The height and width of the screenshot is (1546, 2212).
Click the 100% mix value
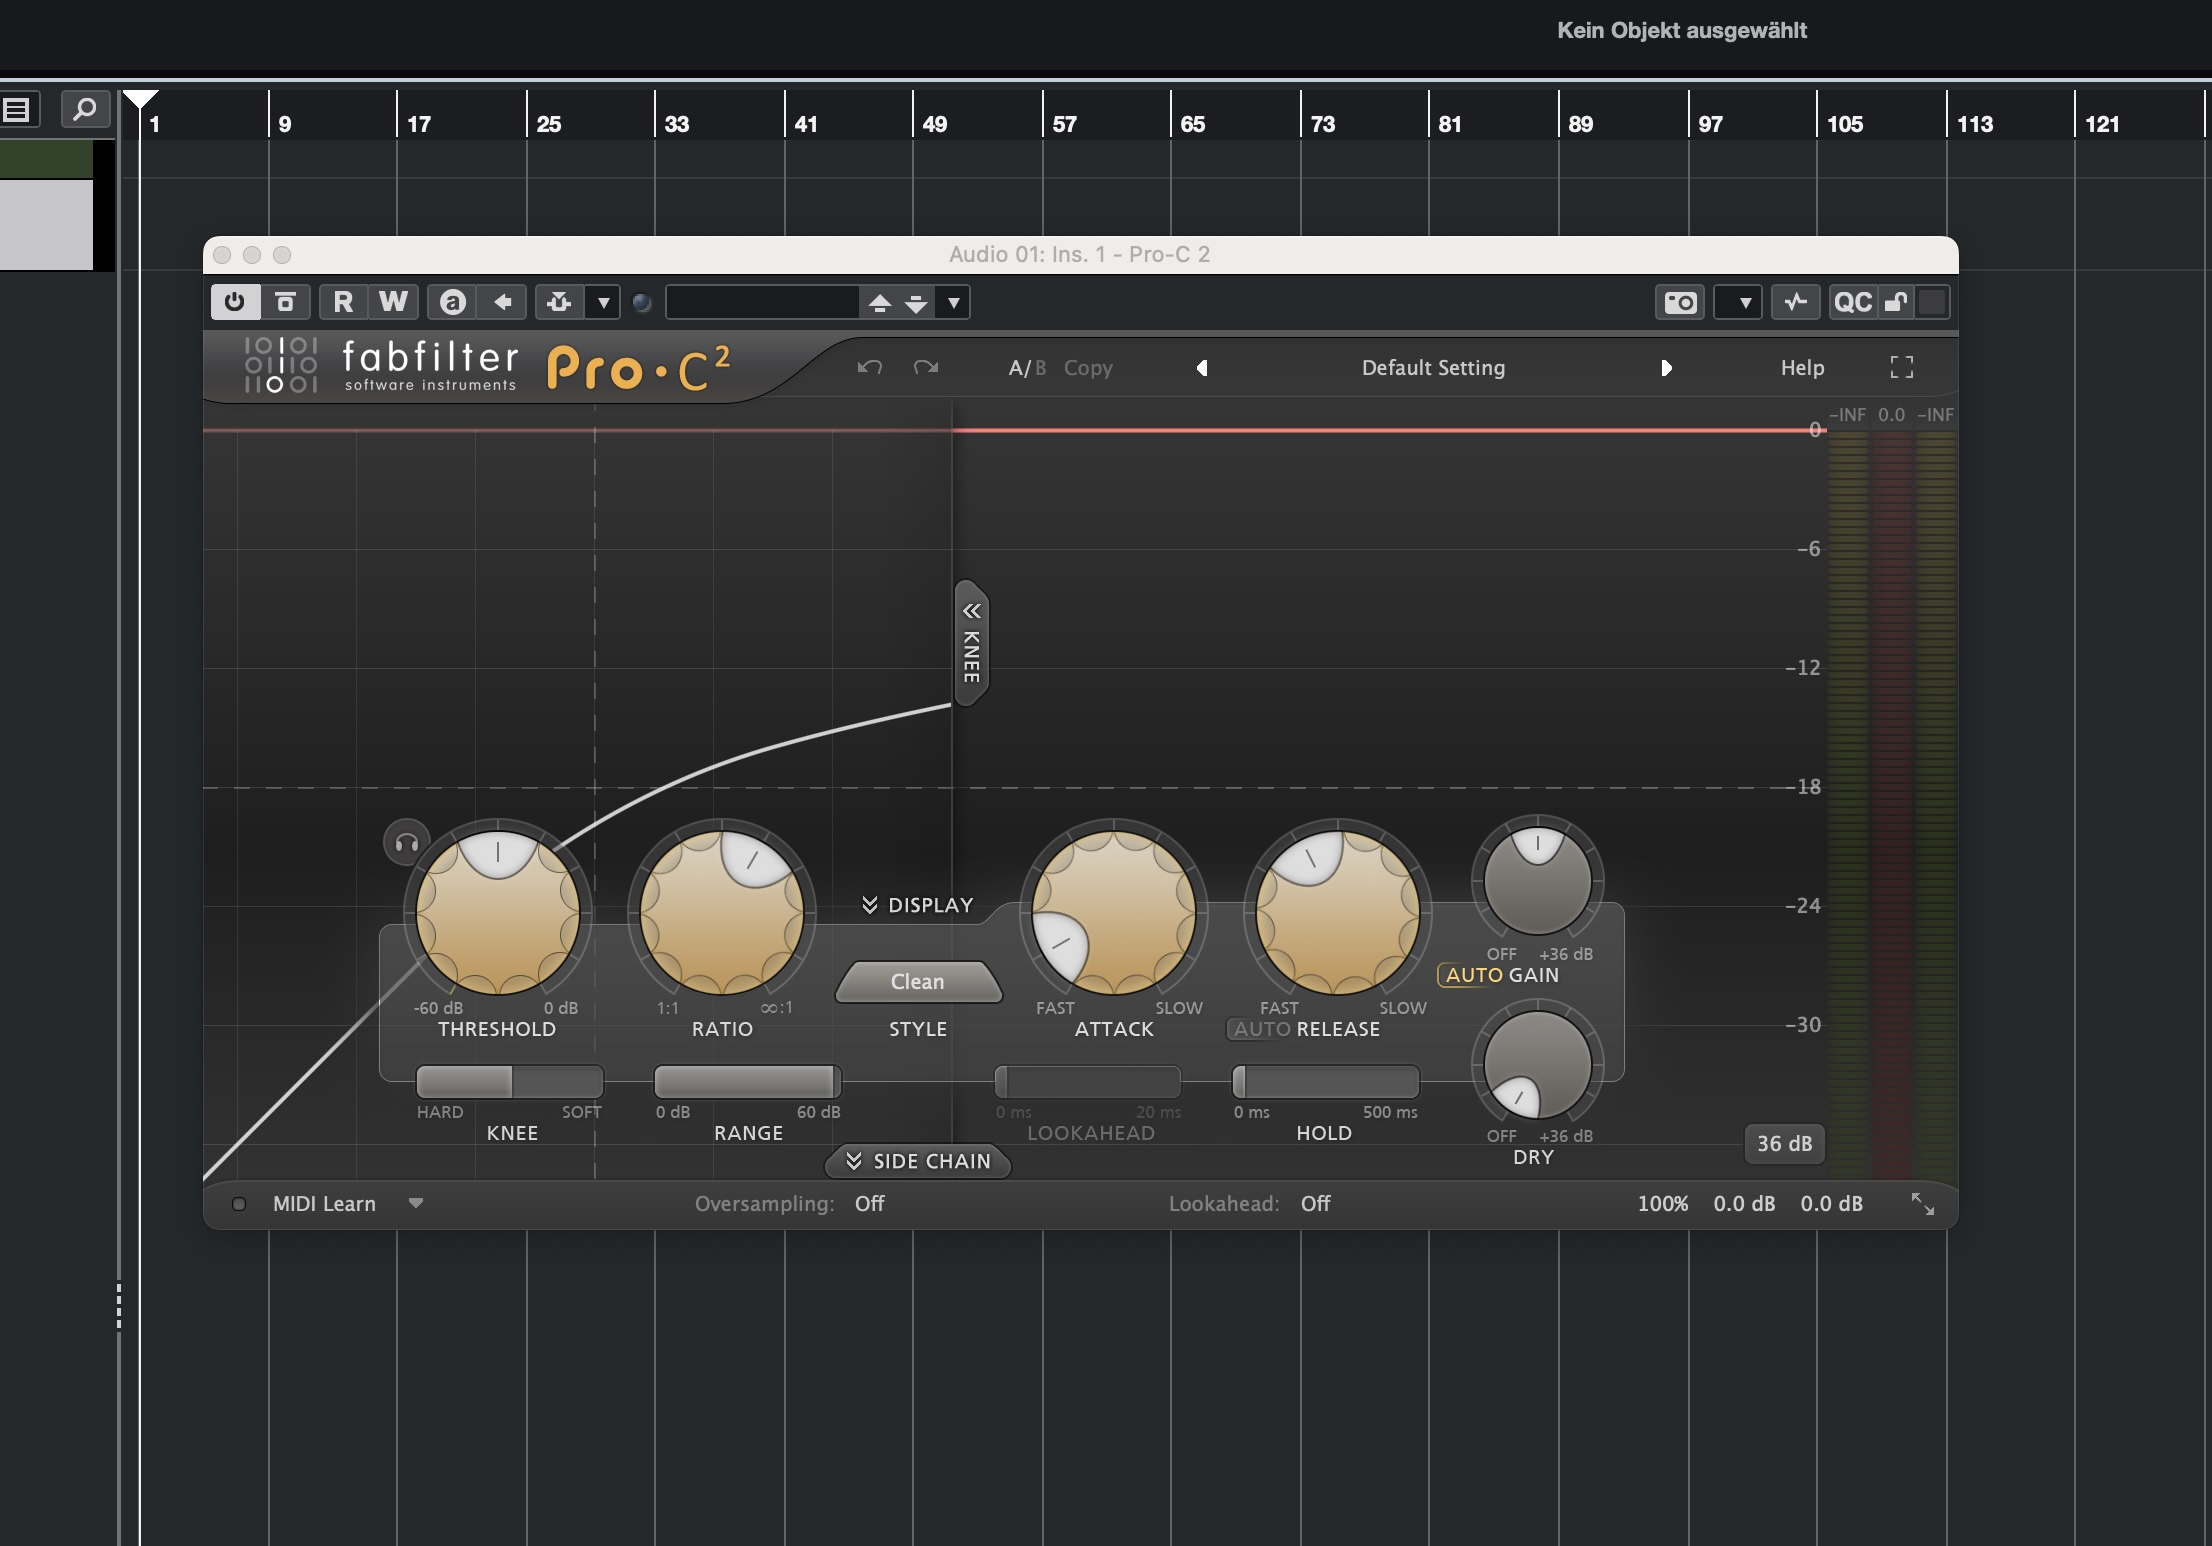point(1662,1204)
